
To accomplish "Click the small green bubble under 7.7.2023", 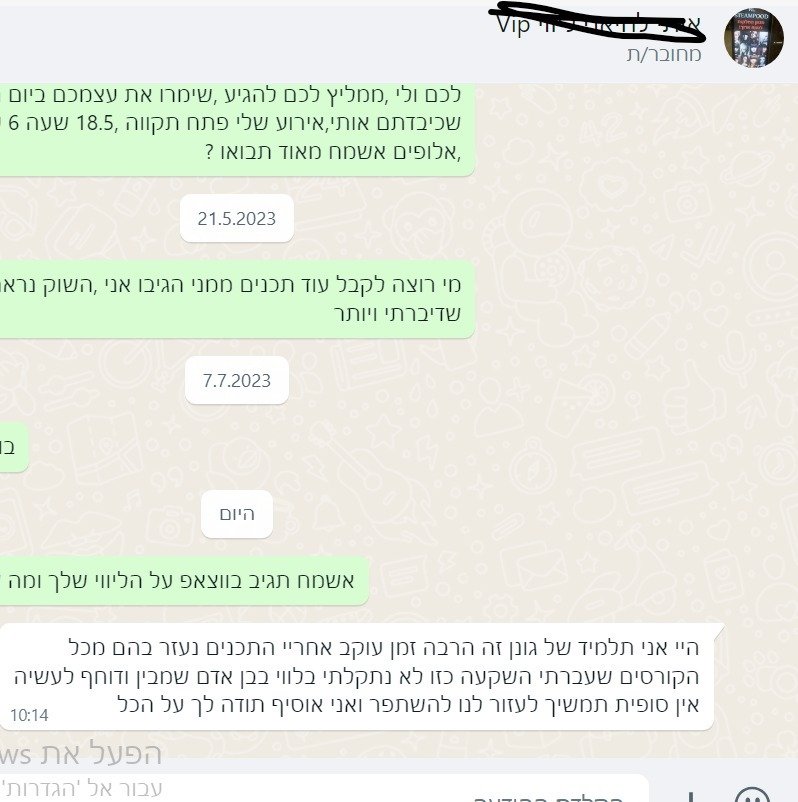I will (14, 447).
